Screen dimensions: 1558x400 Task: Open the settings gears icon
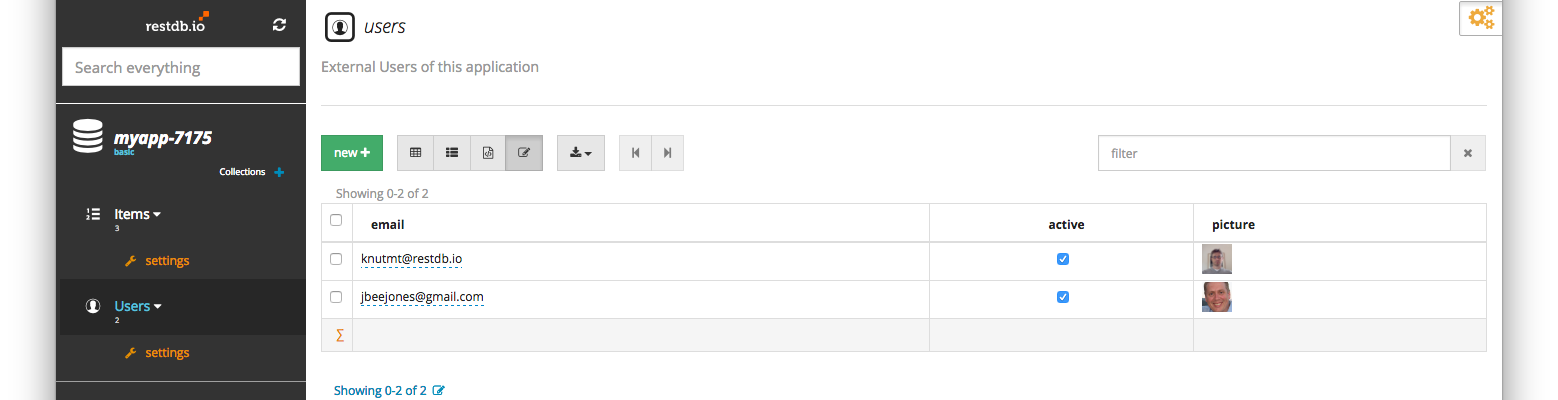tap(1481, 17)
